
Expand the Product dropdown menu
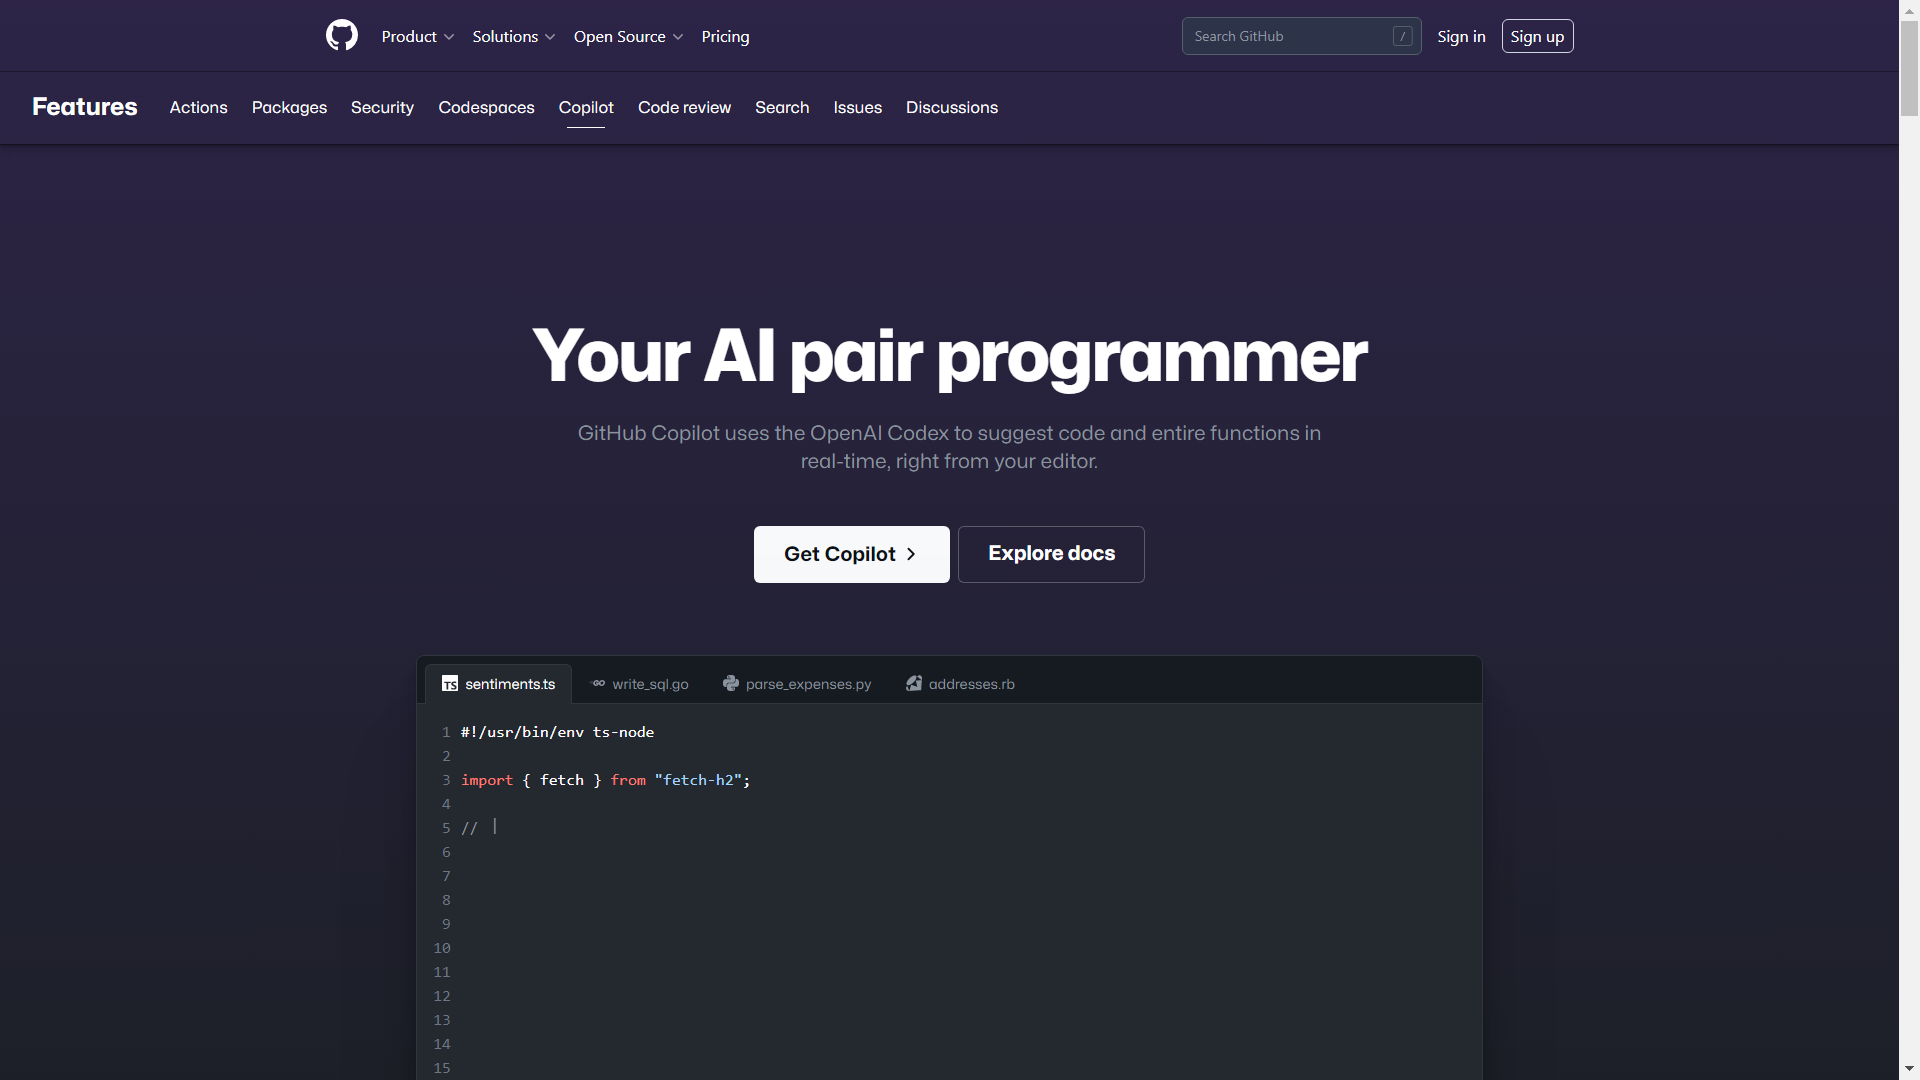coord(418,36)
